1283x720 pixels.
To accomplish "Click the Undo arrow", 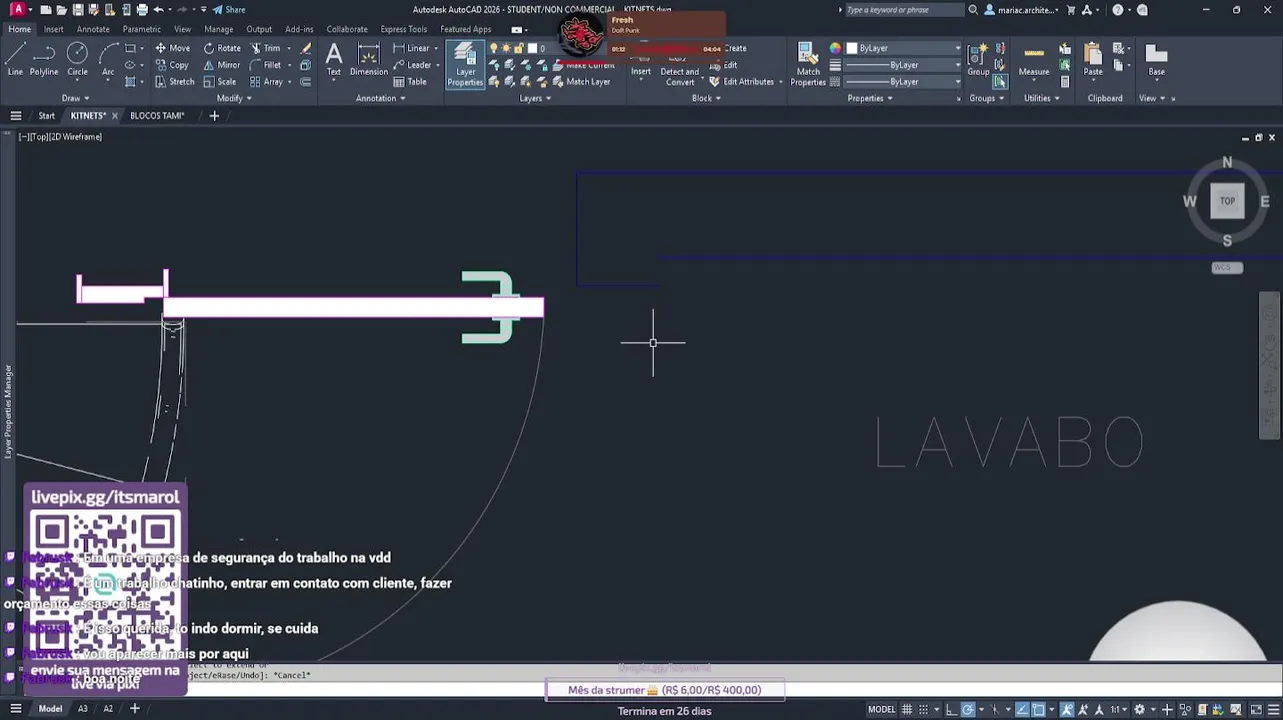I will pyautogui.click(x=159, y=10).
